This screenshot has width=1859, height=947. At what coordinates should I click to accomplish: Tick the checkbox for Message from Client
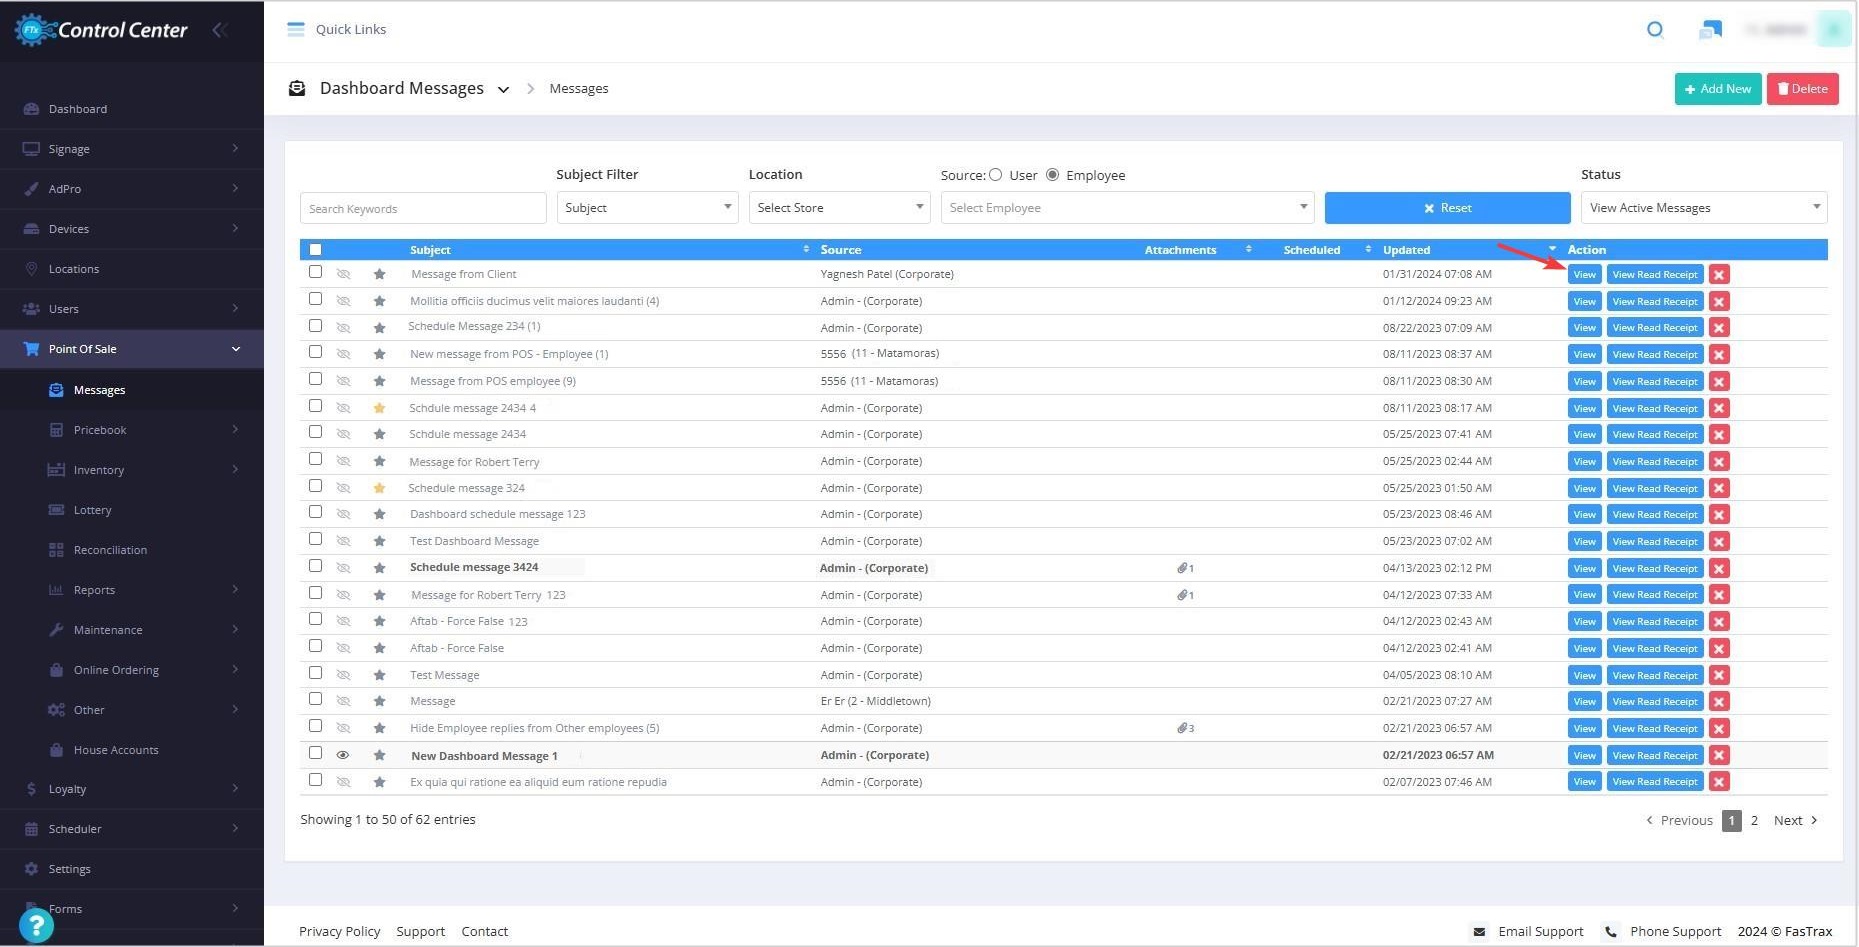point(316,272)
